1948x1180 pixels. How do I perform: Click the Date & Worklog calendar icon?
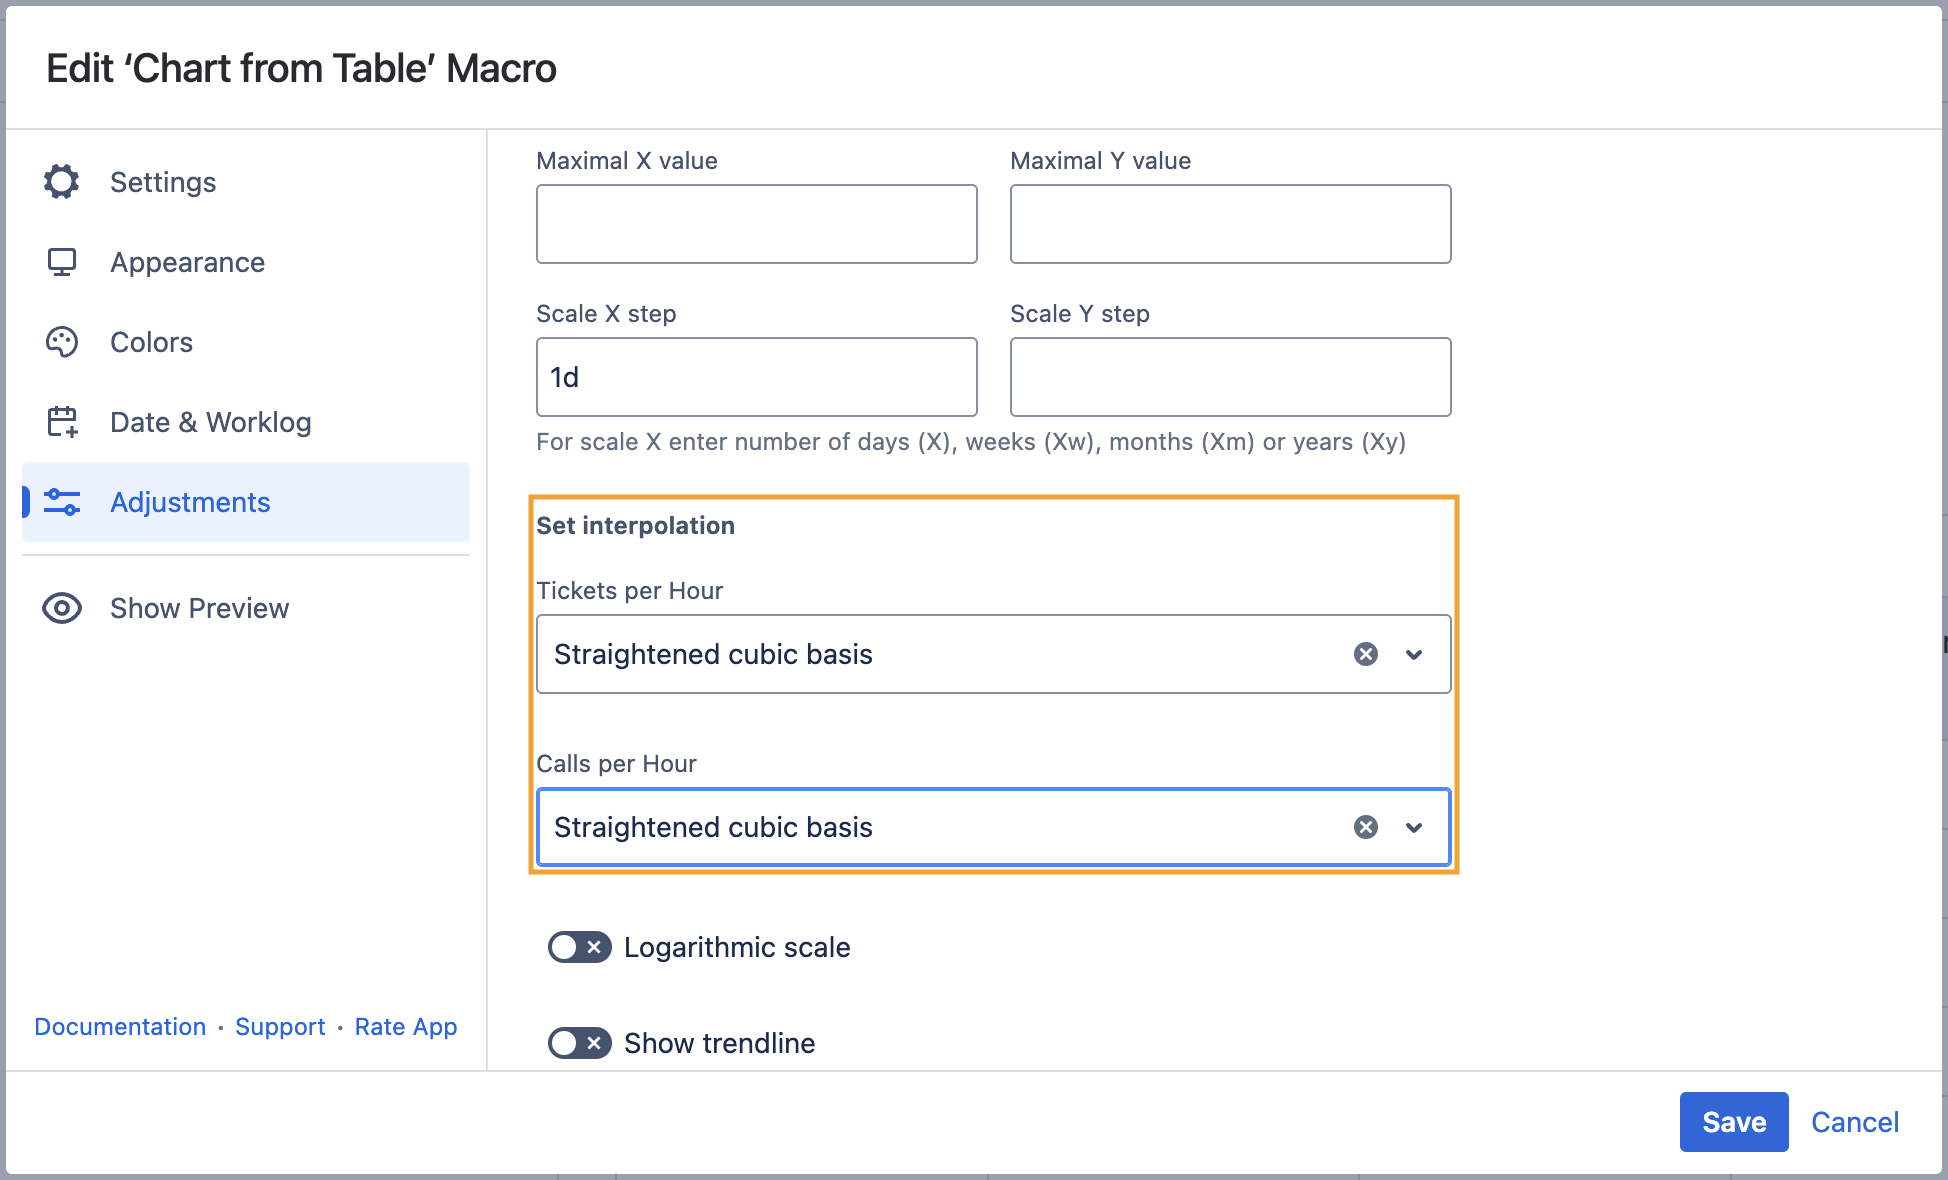61,422
